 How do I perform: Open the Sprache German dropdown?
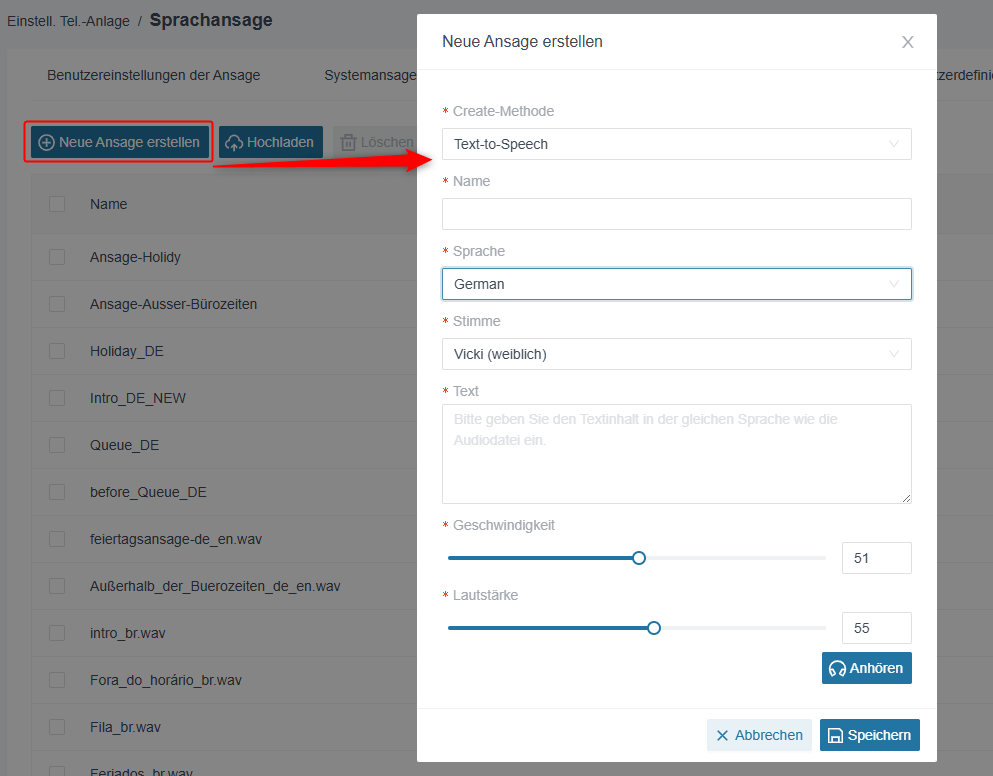(x=676, y=284)
